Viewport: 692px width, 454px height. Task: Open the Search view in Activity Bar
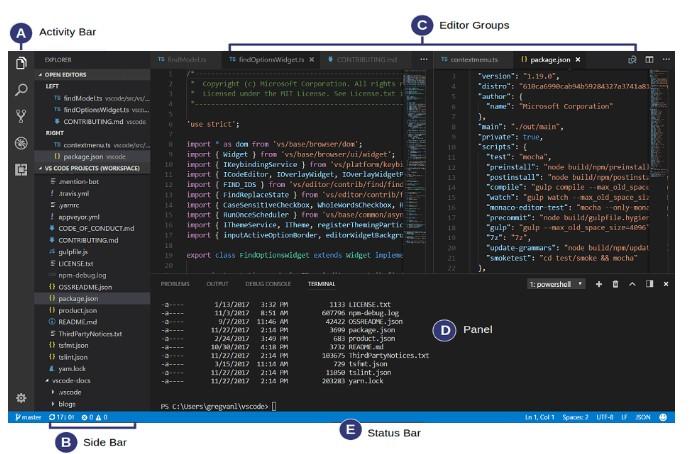(21, 90)
